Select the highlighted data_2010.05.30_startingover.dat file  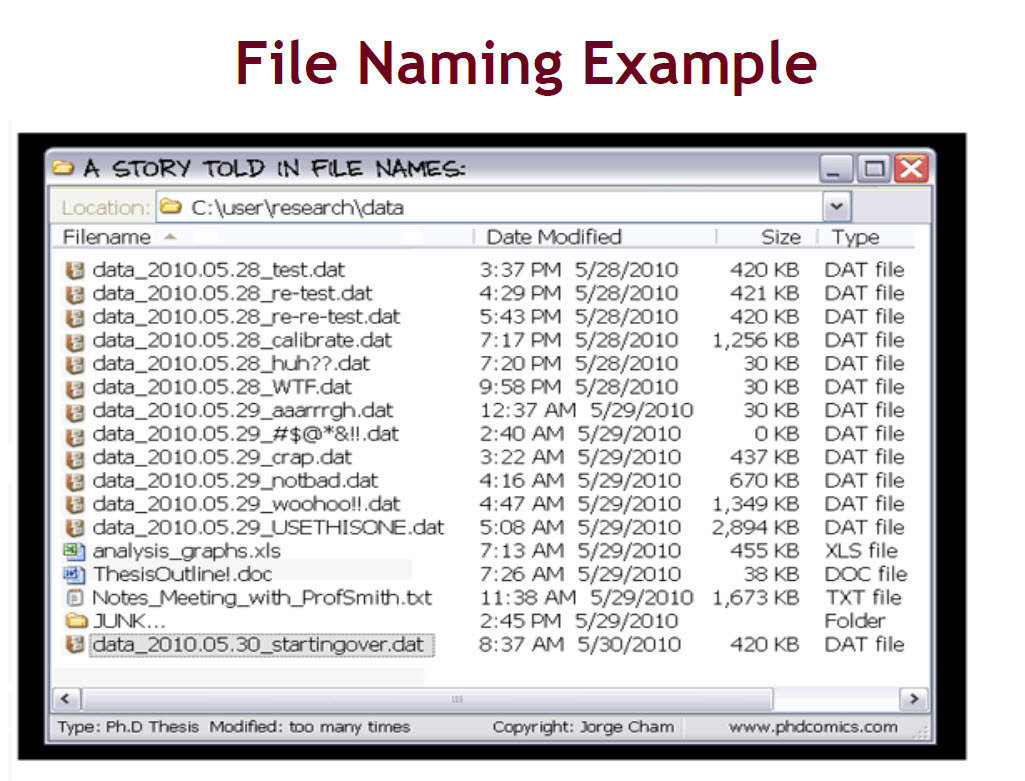click(x=261, y=645)
